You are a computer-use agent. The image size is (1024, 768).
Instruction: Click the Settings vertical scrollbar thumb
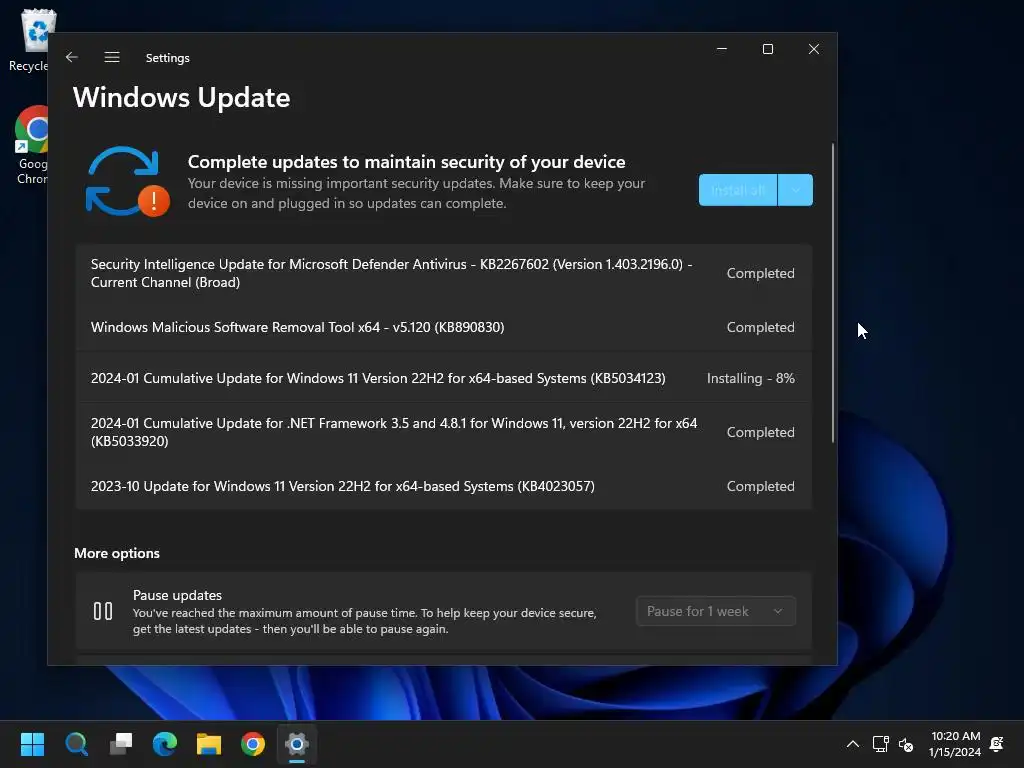pyautogui.click(x=833, y=293)
